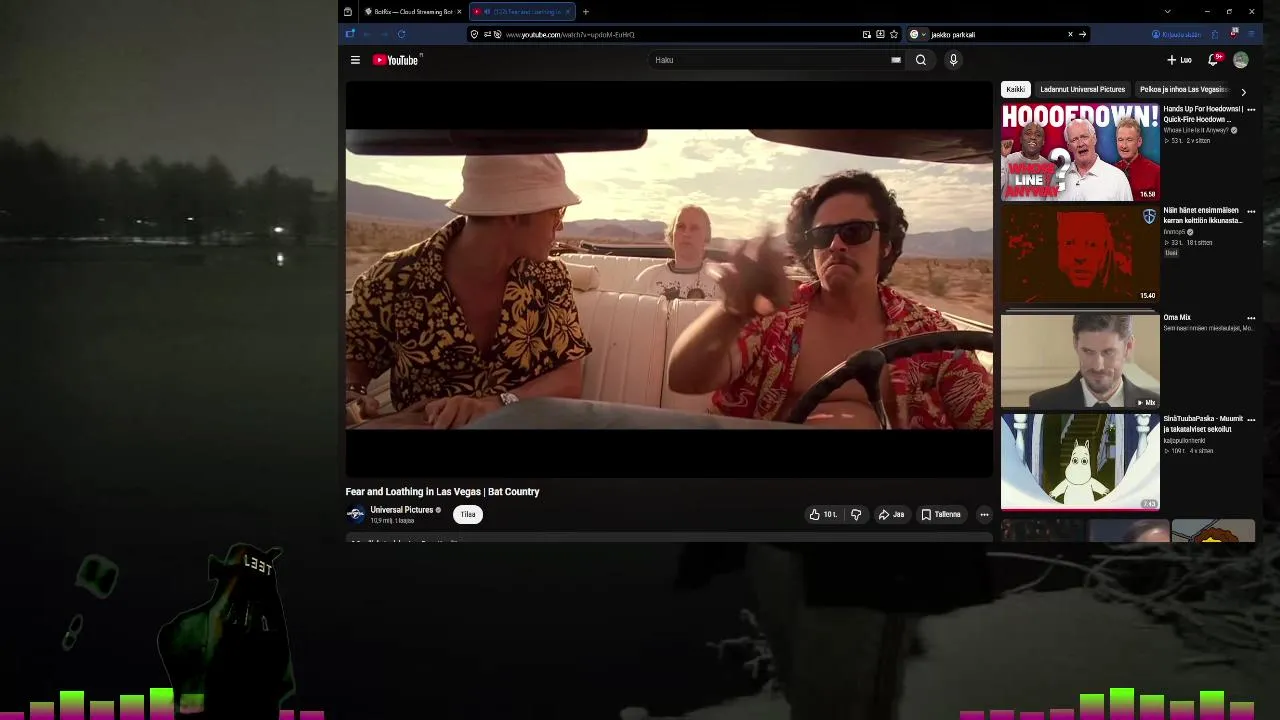This screenshot has width=1280, height=720.
Task: Show more filter chips with right arrow
Action: (x=1243, y=92)
